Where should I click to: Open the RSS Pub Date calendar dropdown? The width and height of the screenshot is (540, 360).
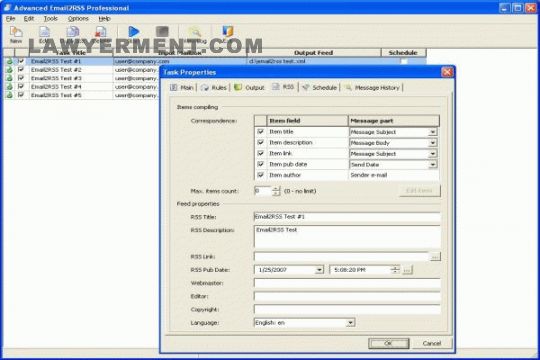point(319,270)
